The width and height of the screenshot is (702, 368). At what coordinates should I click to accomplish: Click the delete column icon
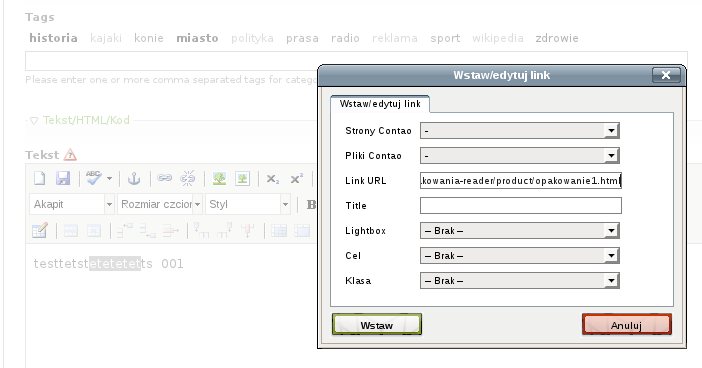pyautogui.click(x=248, y=230)
